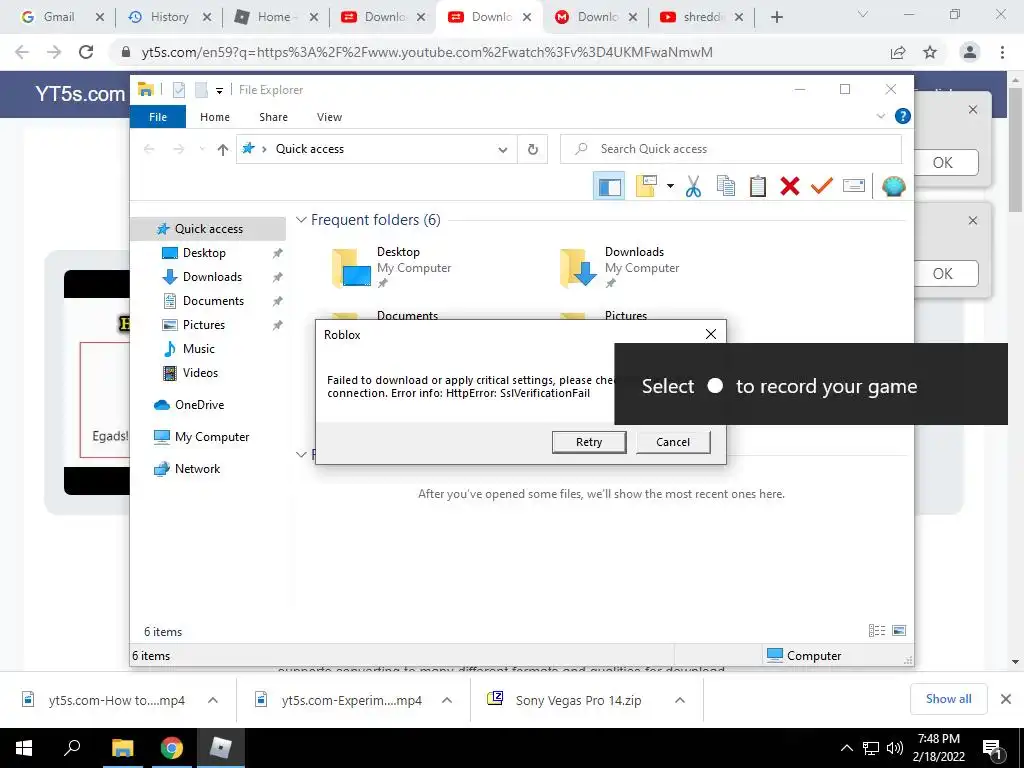Open options for yt5s.com-How to mp4 download
The image size is (1024, 768).
(213, 700)
